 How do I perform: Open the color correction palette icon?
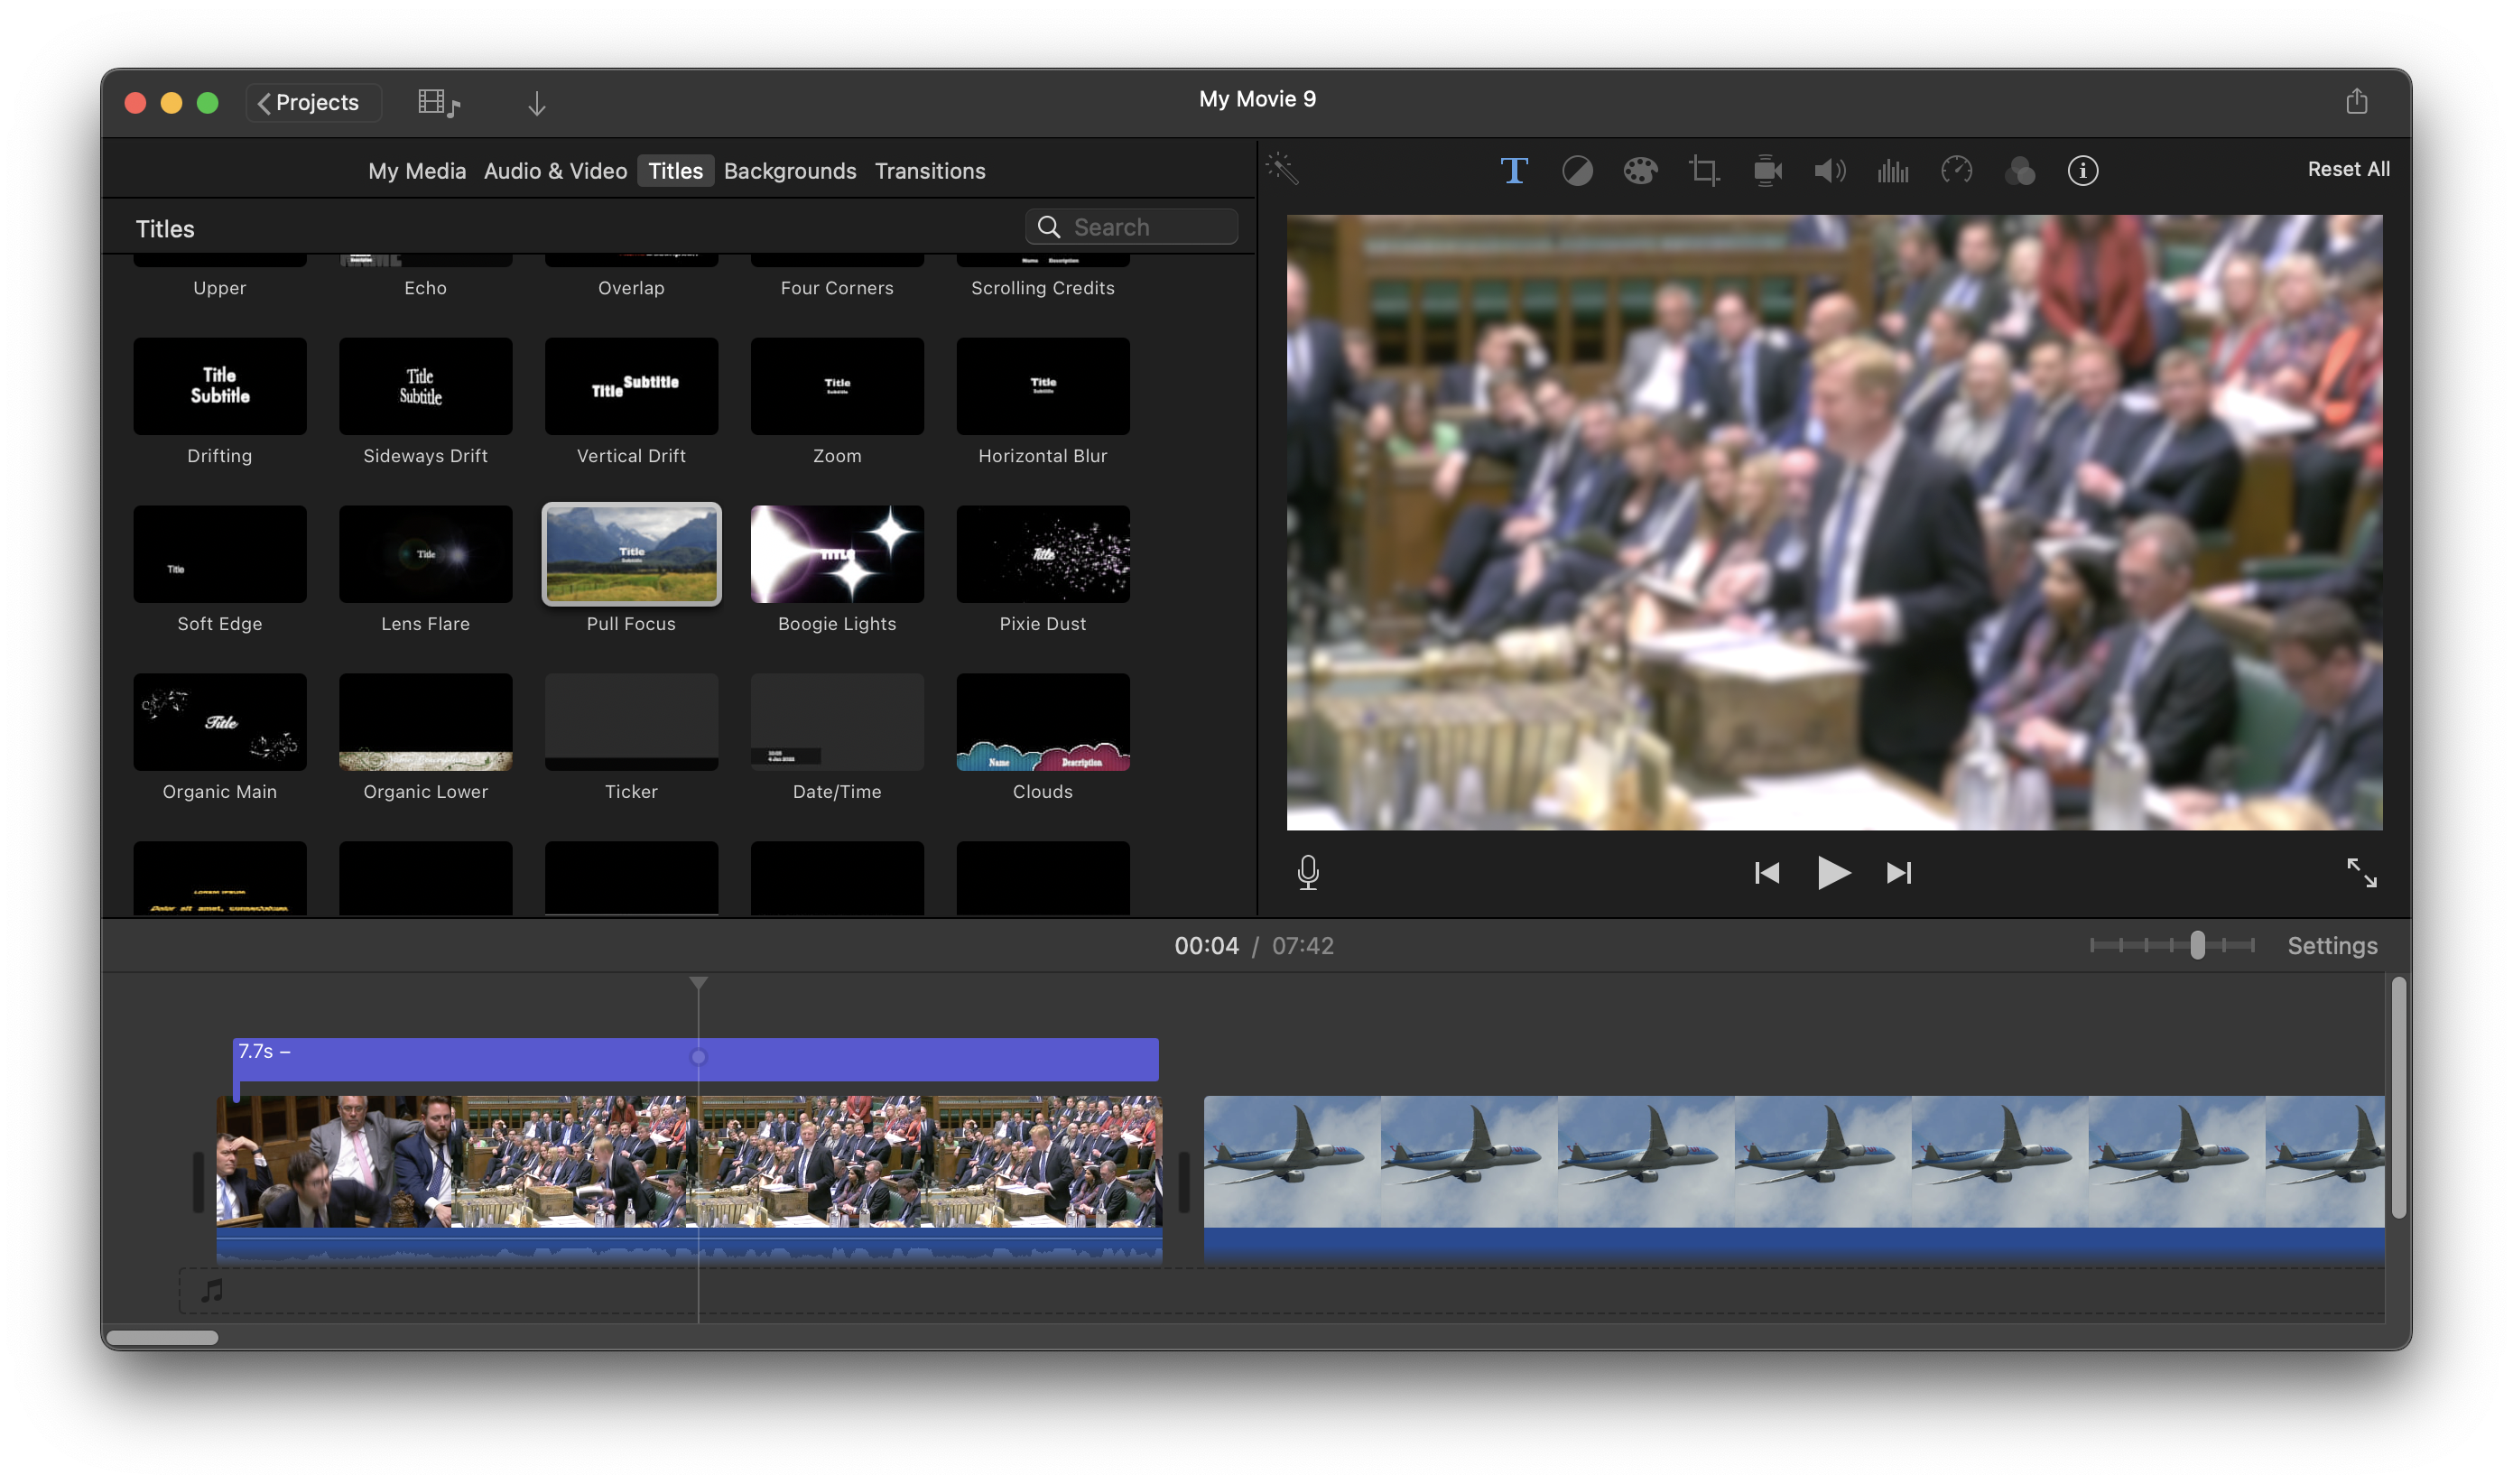[1640, 171]
